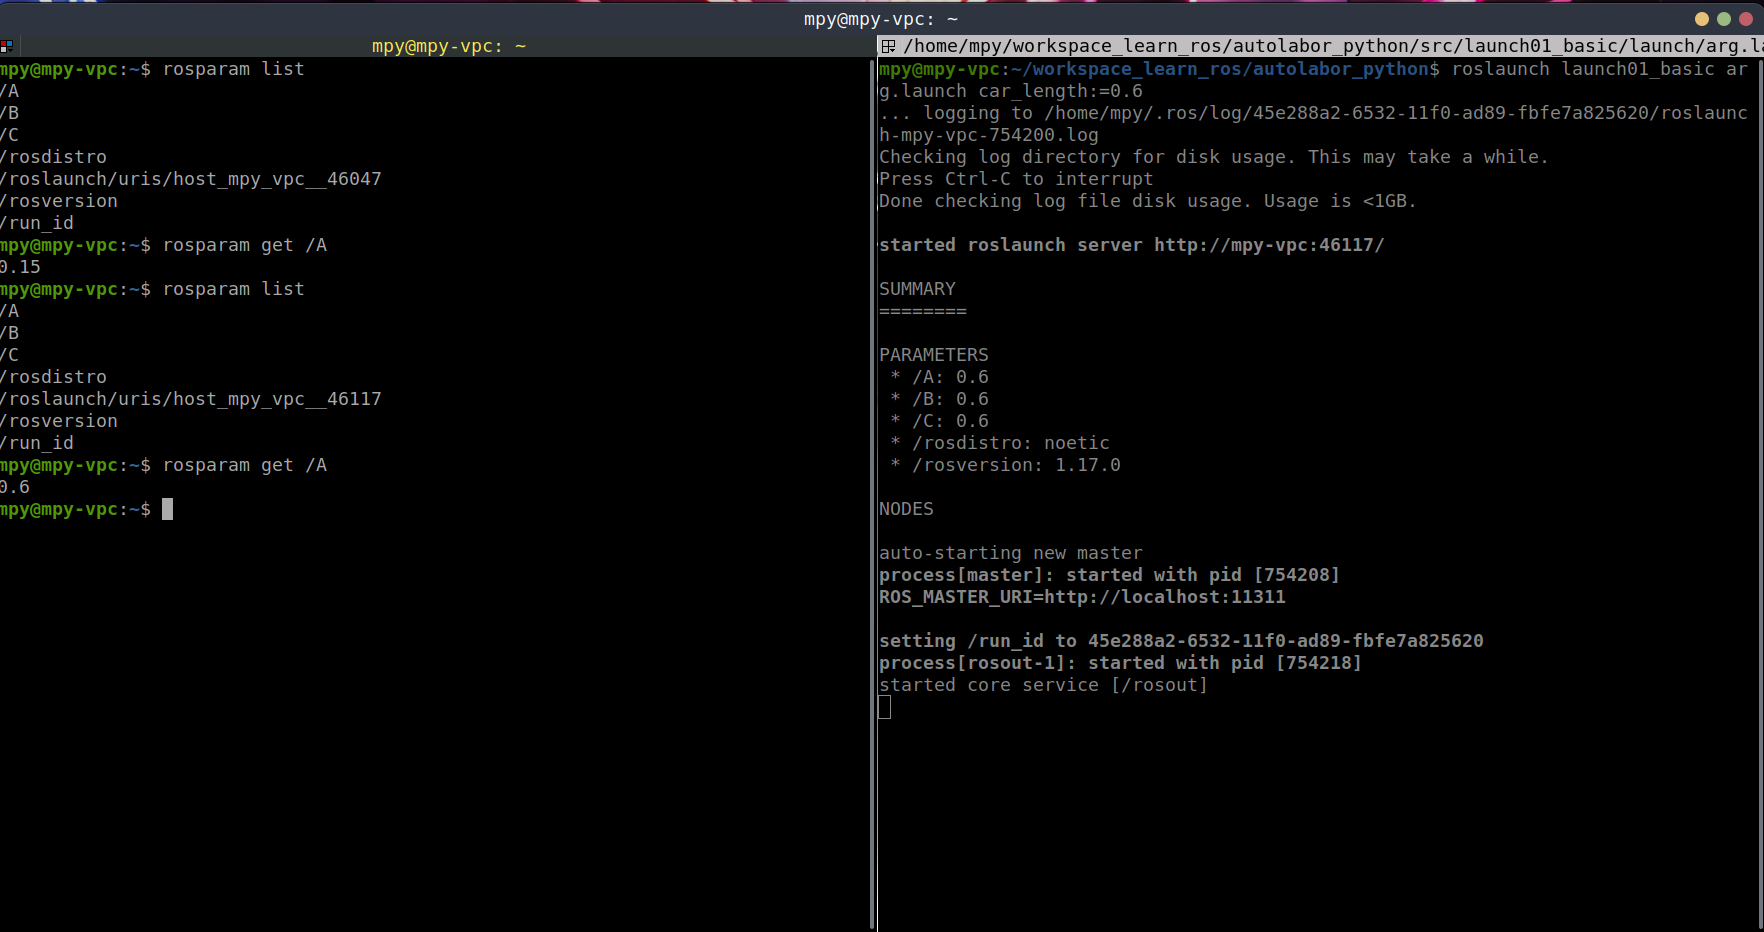Click the window title 'mpy@mpy-vpc: ~' at top
Image resolution: width=1764 pixels, height=932 pixels.
click(x=881, y=19)
